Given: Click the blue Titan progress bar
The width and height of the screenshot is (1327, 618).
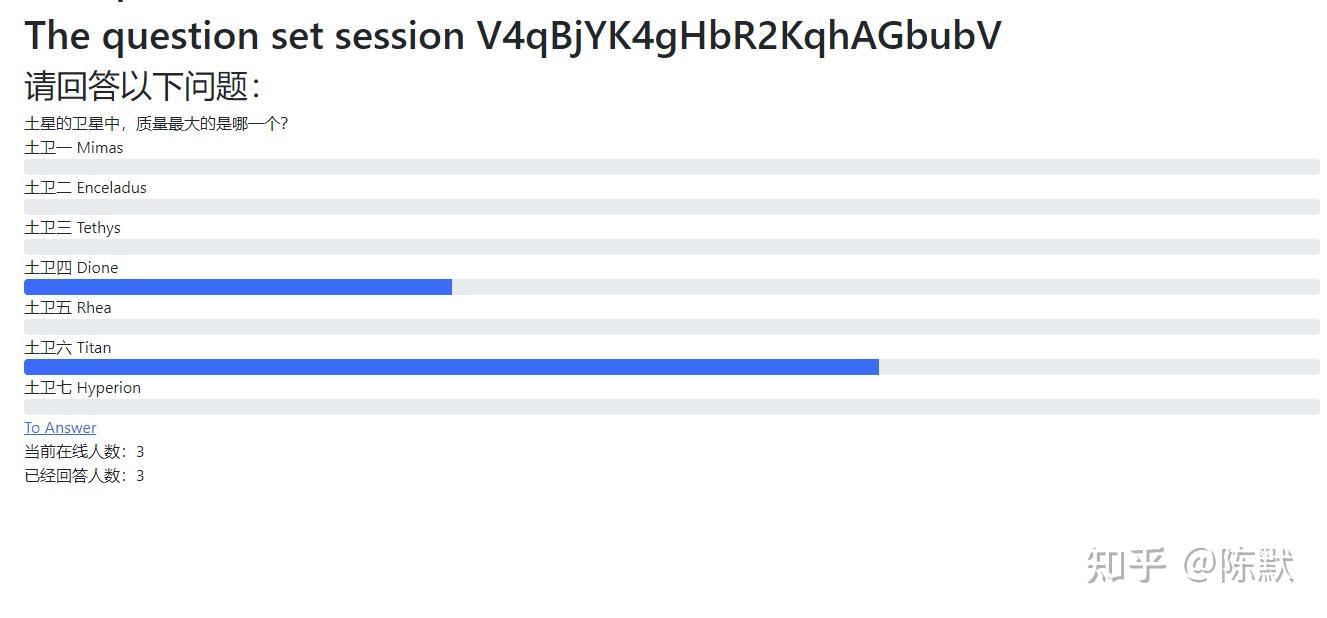Looking at the screenshot, I should pyautogui.click(x=451, y=367).
